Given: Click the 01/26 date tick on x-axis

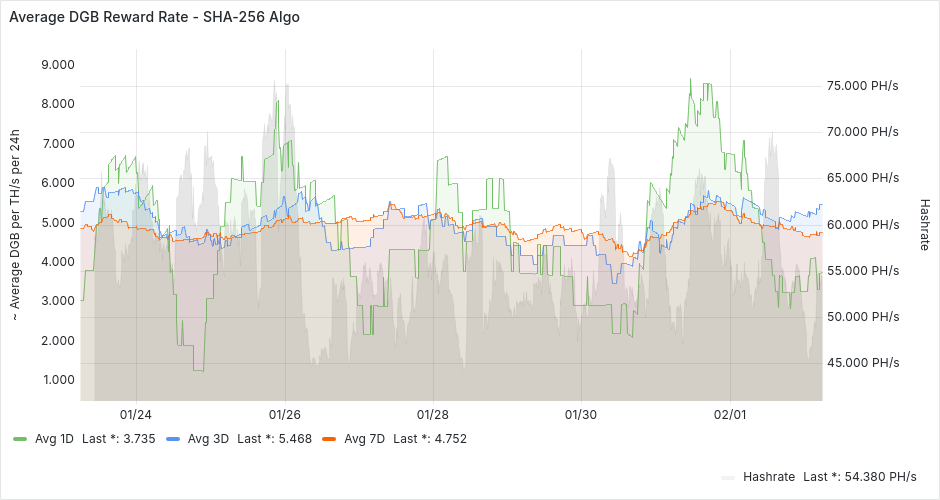Looking at the screenshot, I should point(285,414).
